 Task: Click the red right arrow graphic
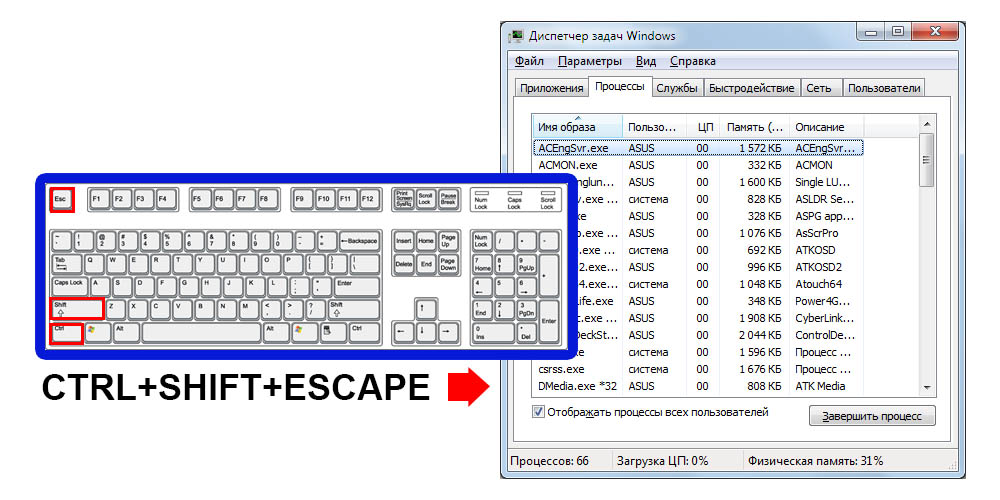click(464, 387)
